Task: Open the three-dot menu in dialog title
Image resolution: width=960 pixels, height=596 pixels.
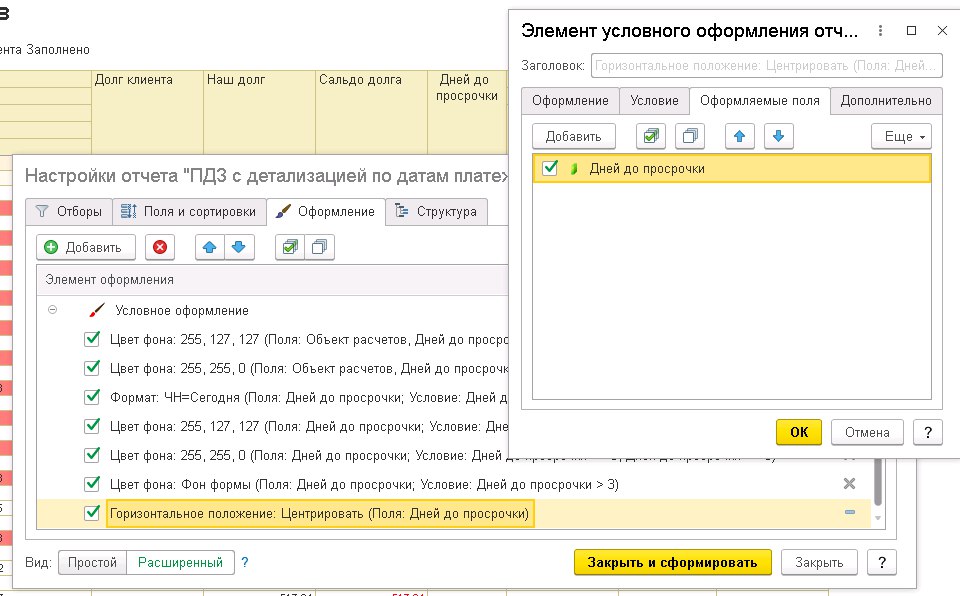Action: (880, 31)
